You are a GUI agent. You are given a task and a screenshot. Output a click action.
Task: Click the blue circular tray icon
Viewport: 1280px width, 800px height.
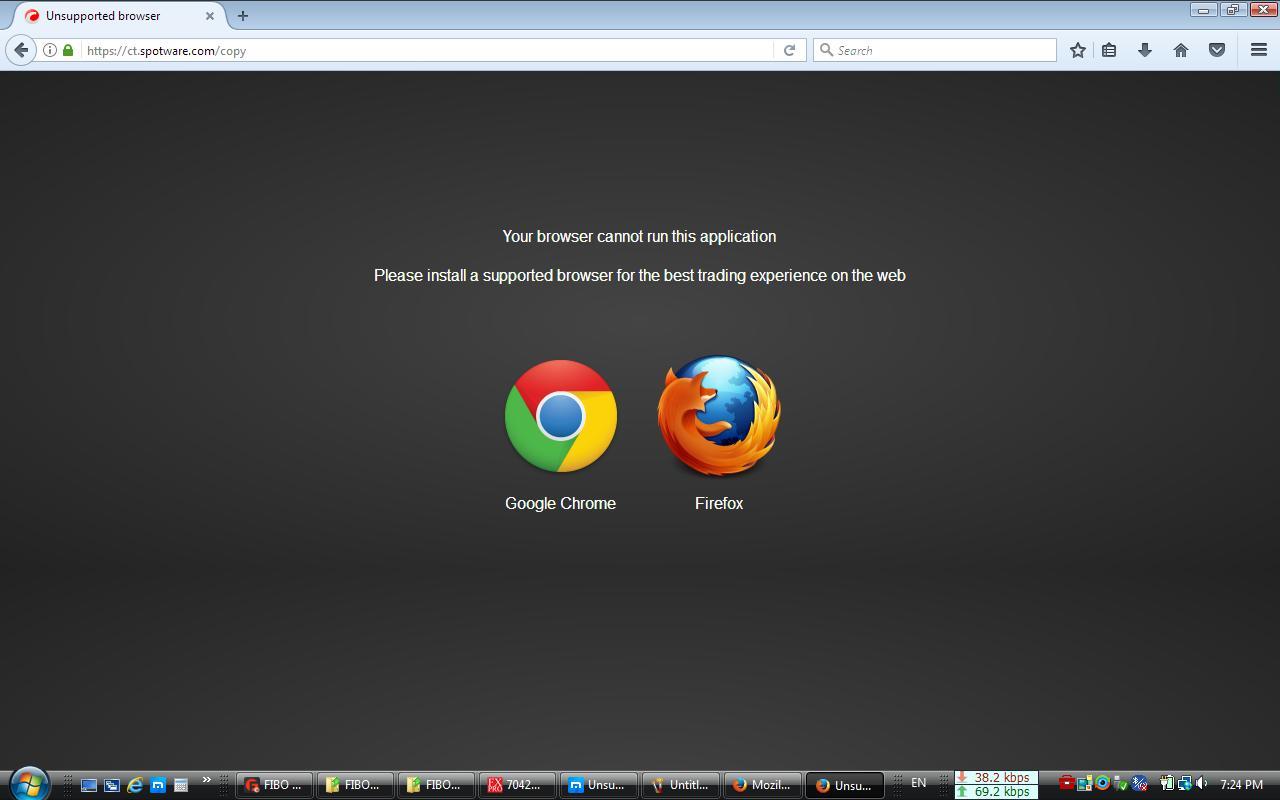tap(1103, 783)
